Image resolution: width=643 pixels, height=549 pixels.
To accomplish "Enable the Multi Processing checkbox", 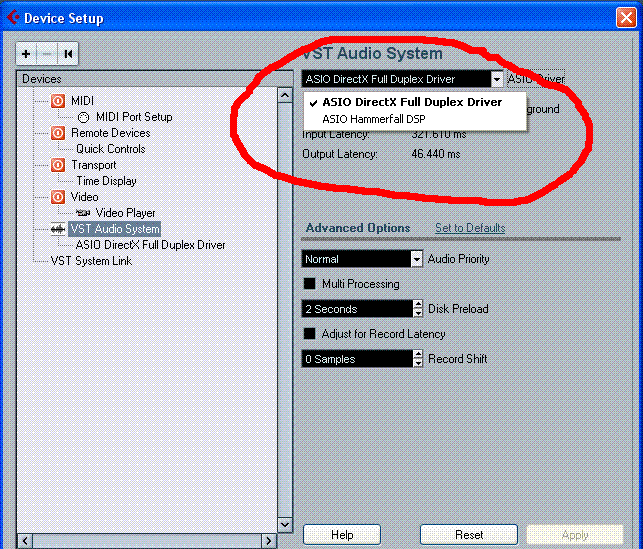I will [x=309, y=284].
